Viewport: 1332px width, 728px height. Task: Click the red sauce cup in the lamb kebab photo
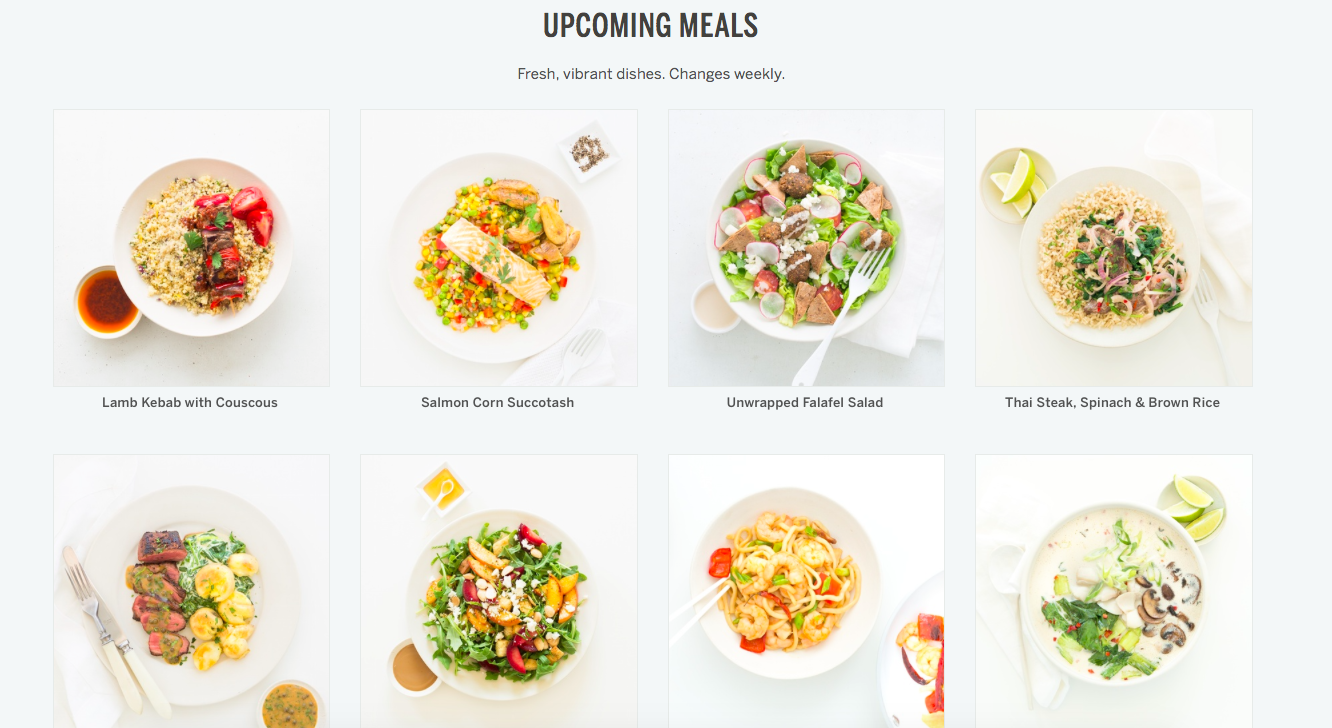coord(107,301)
